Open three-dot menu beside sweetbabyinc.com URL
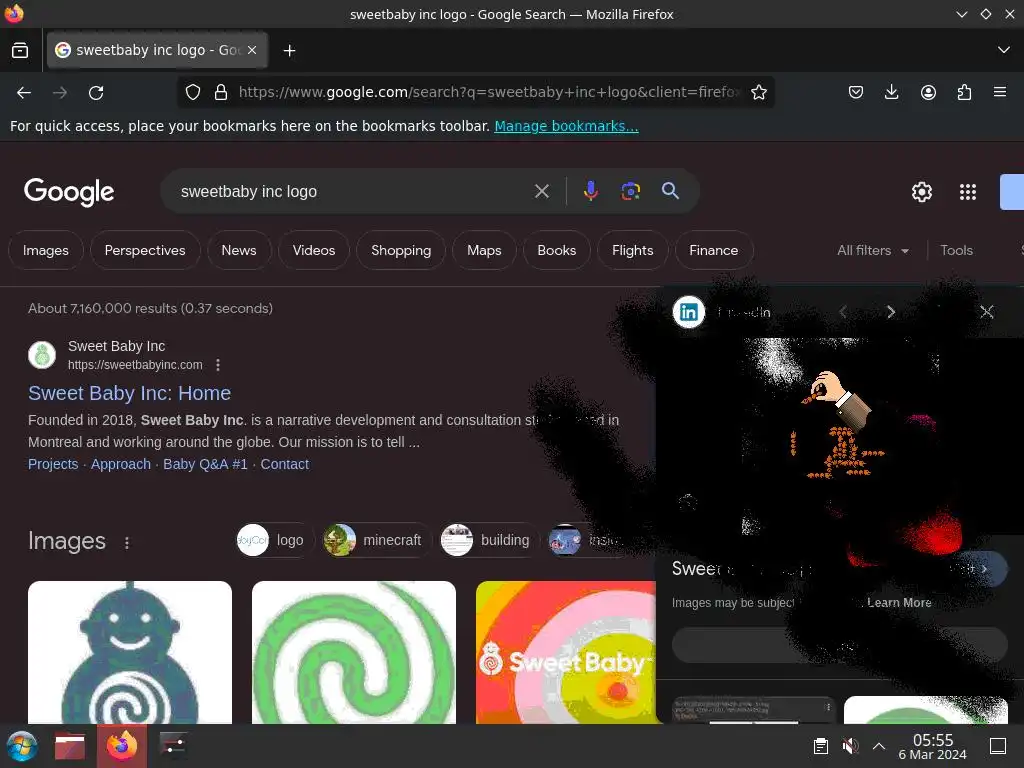 (218, 365)
